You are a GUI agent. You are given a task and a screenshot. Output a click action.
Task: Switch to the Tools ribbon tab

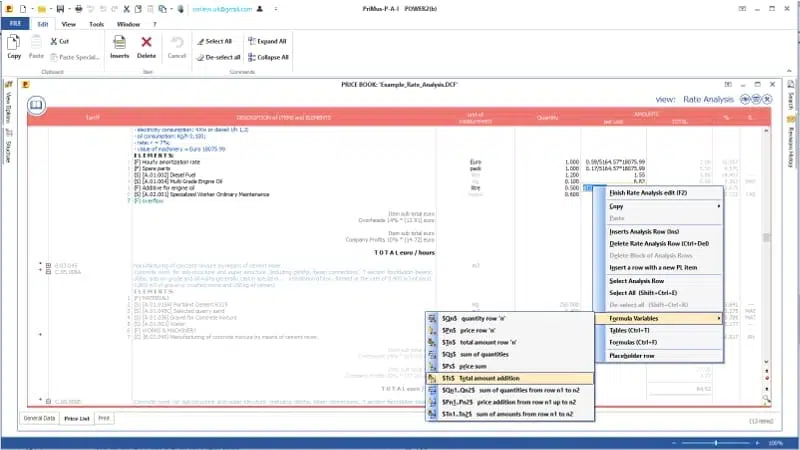coord(96,24)
